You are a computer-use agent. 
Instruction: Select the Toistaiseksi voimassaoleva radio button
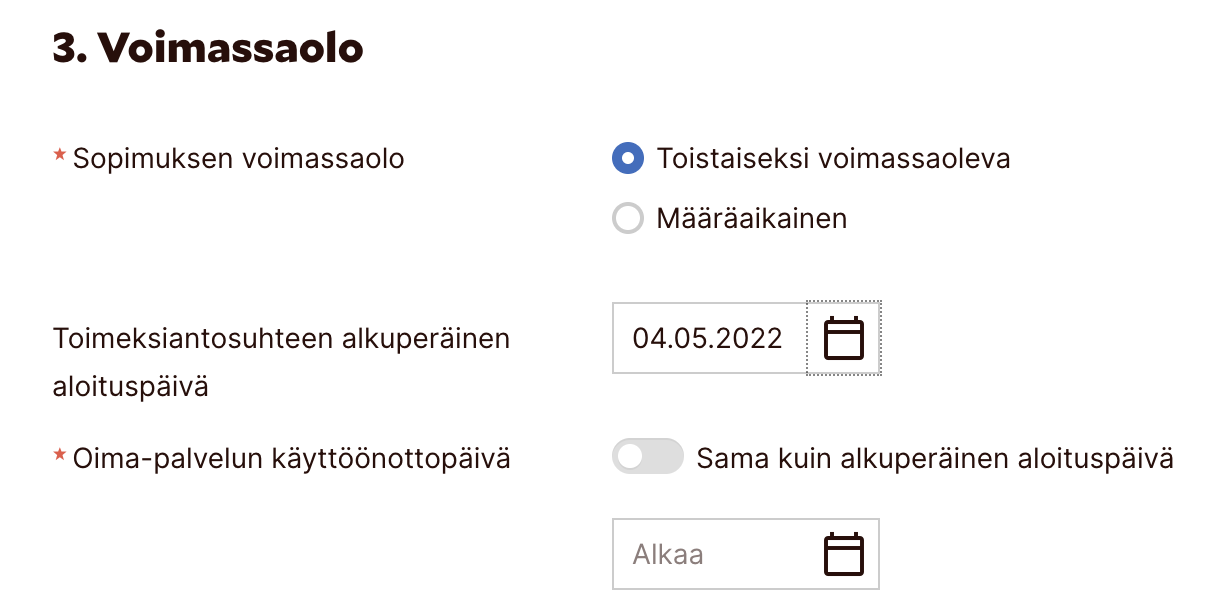(x=627, y=158)
